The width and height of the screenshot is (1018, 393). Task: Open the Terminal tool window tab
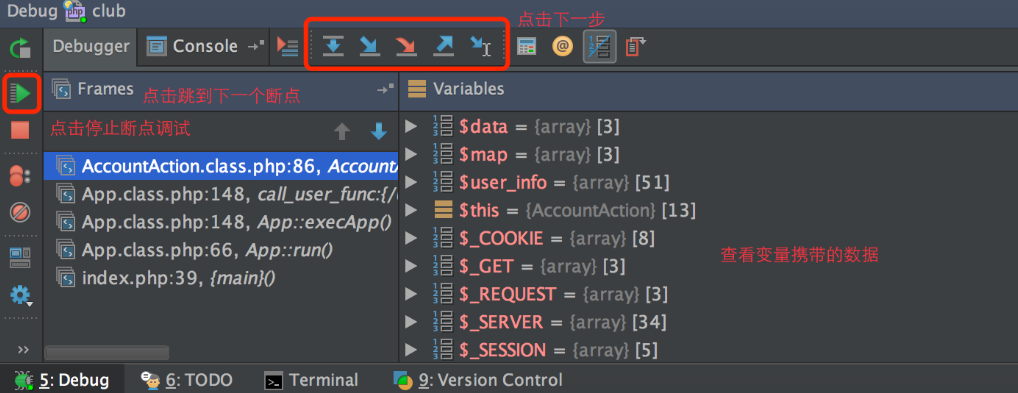click(x=312, y=380)
